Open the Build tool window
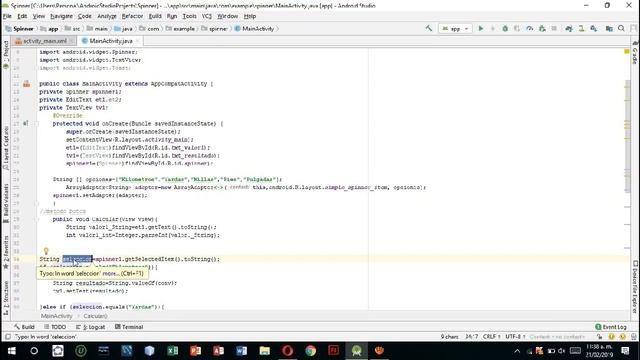640x360 pixels. 24,327
